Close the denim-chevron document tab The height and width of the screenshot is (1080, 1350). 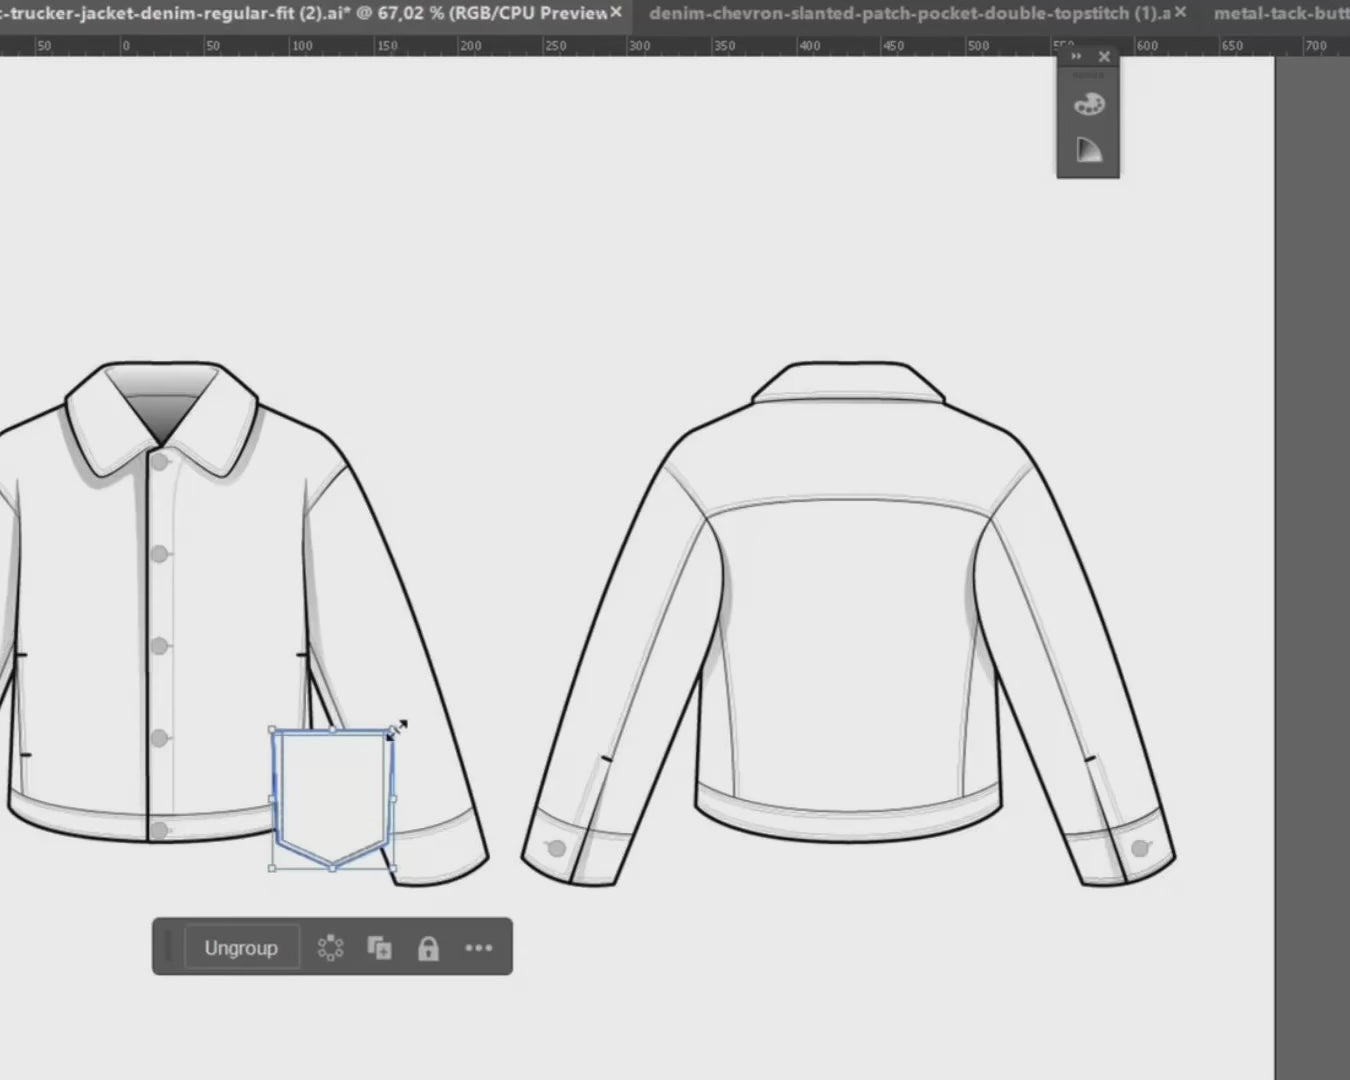(x=1180, y=13)
